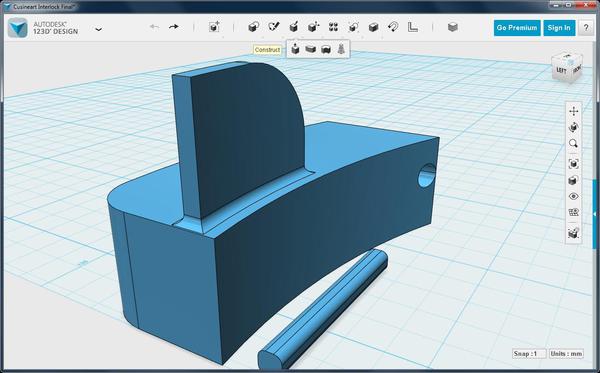Click the LEFT face of the view cube
This screenshot has height=373, width=600.
561,70
